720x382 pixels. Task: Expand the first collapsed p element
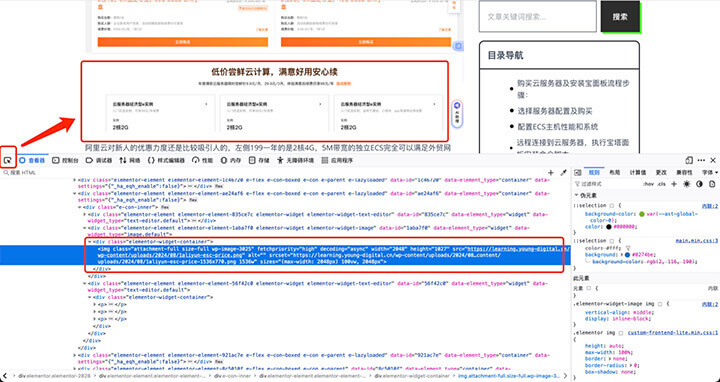click(95, 305)
